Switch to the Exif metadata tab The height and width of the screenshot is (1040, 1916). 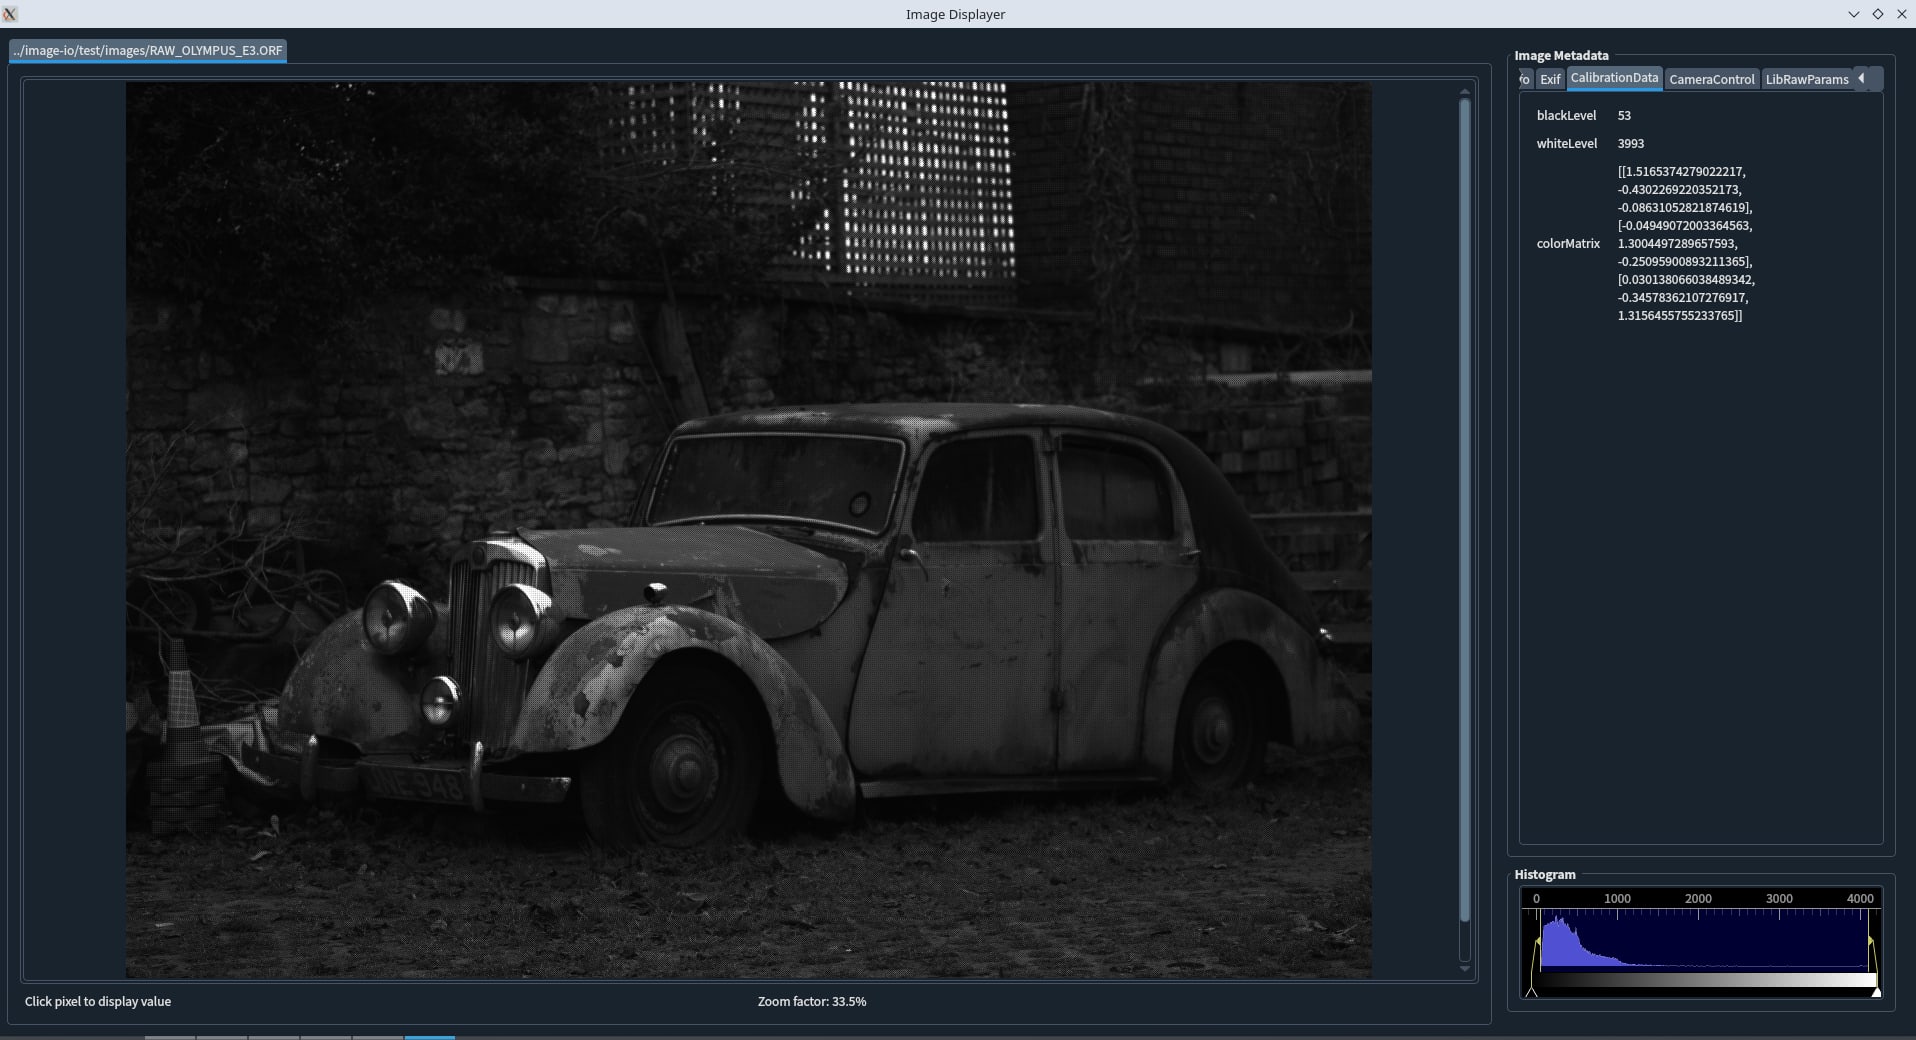(1549, 79)
